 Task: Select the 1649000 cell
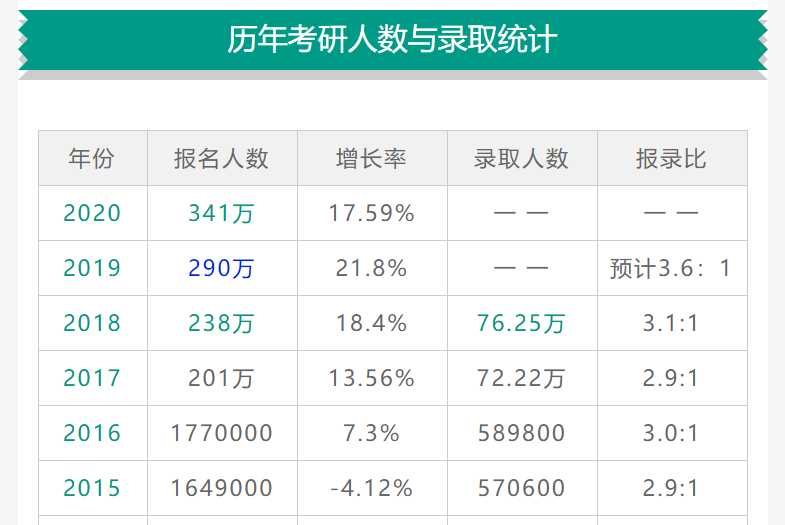pyautogui.click(x=221, y=488)
